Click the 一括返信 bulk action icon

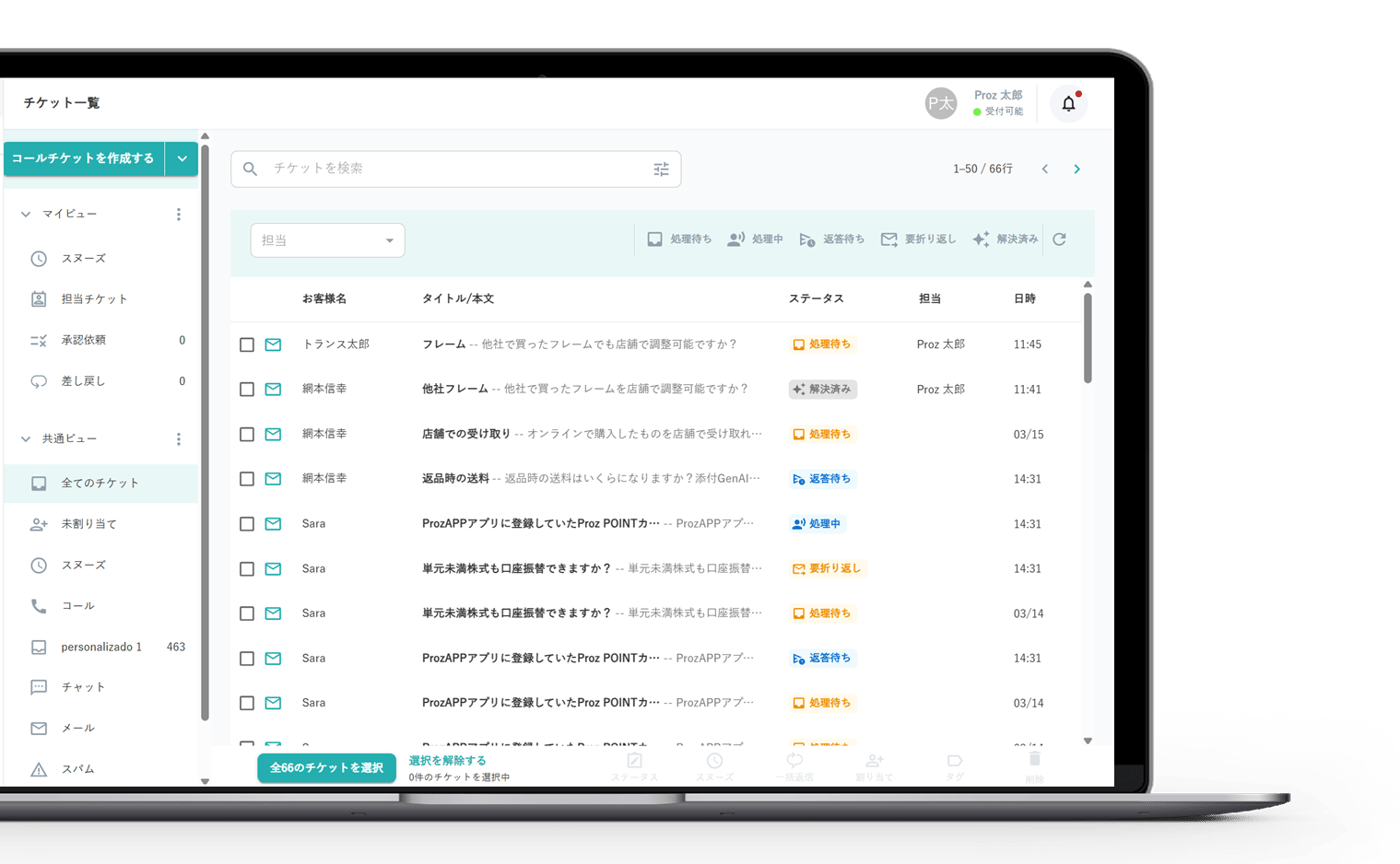[795, 767]
